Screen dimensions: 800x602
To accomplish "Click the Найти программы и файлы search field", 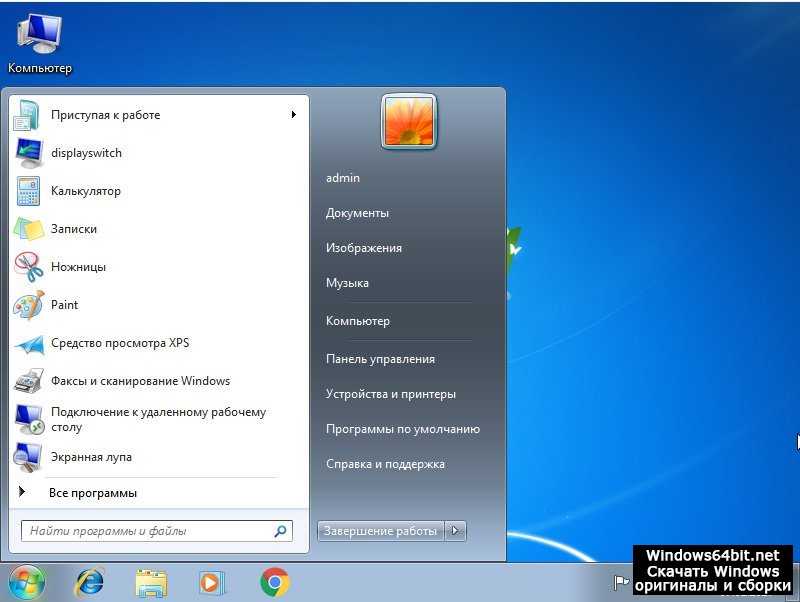I will coord(150,531).
